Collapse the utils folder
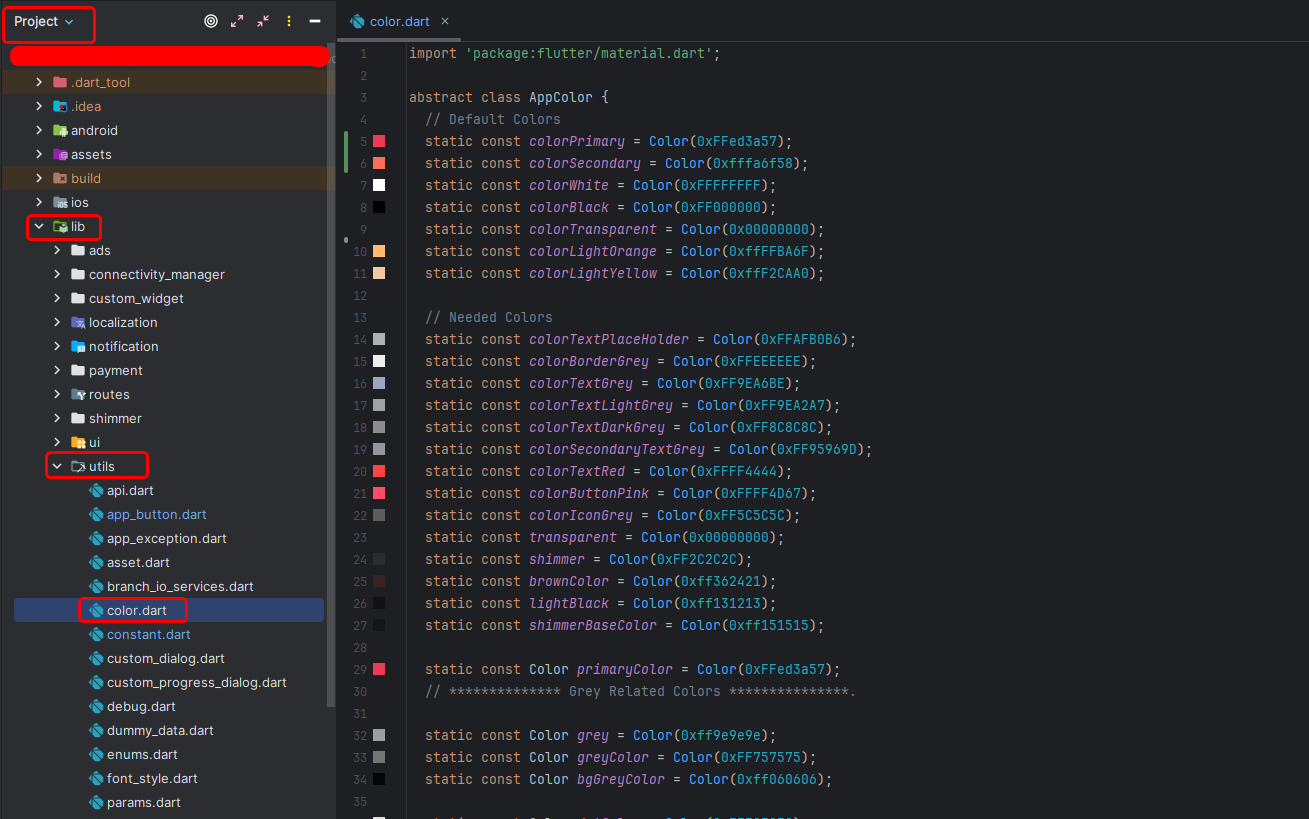Viewport: 1309px width, 819px height. pos(57,466)
